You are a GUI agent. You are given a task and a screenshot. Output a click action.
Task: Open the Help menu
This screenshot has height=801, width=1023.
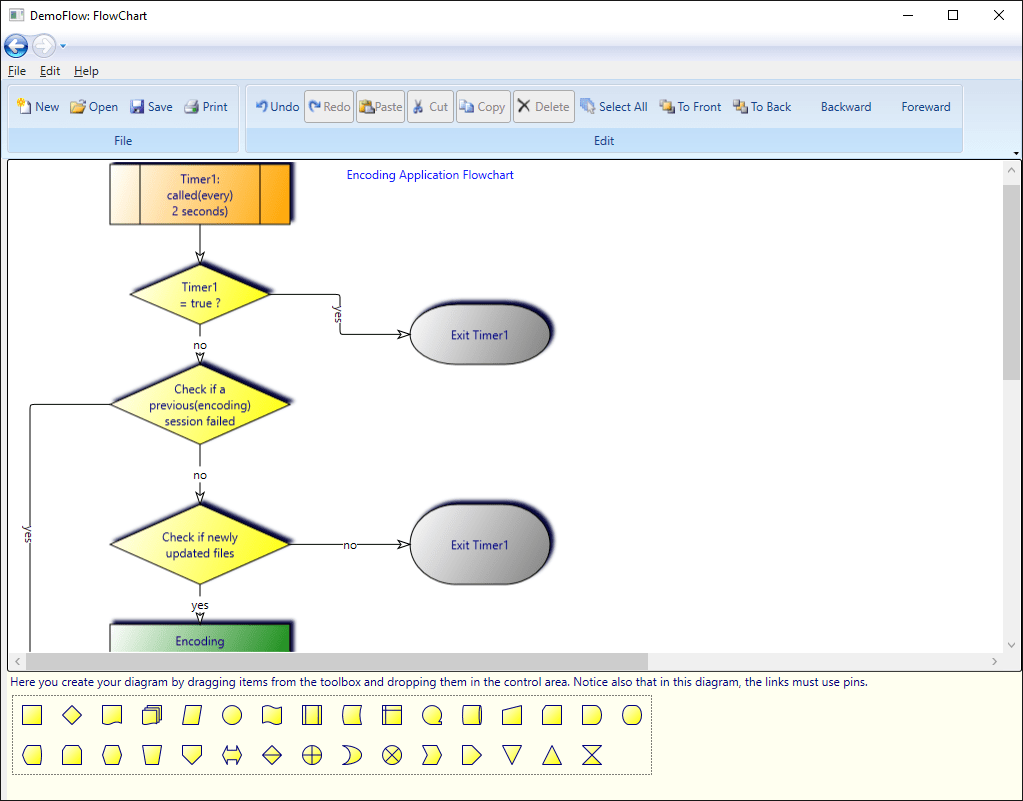[86, 71]
